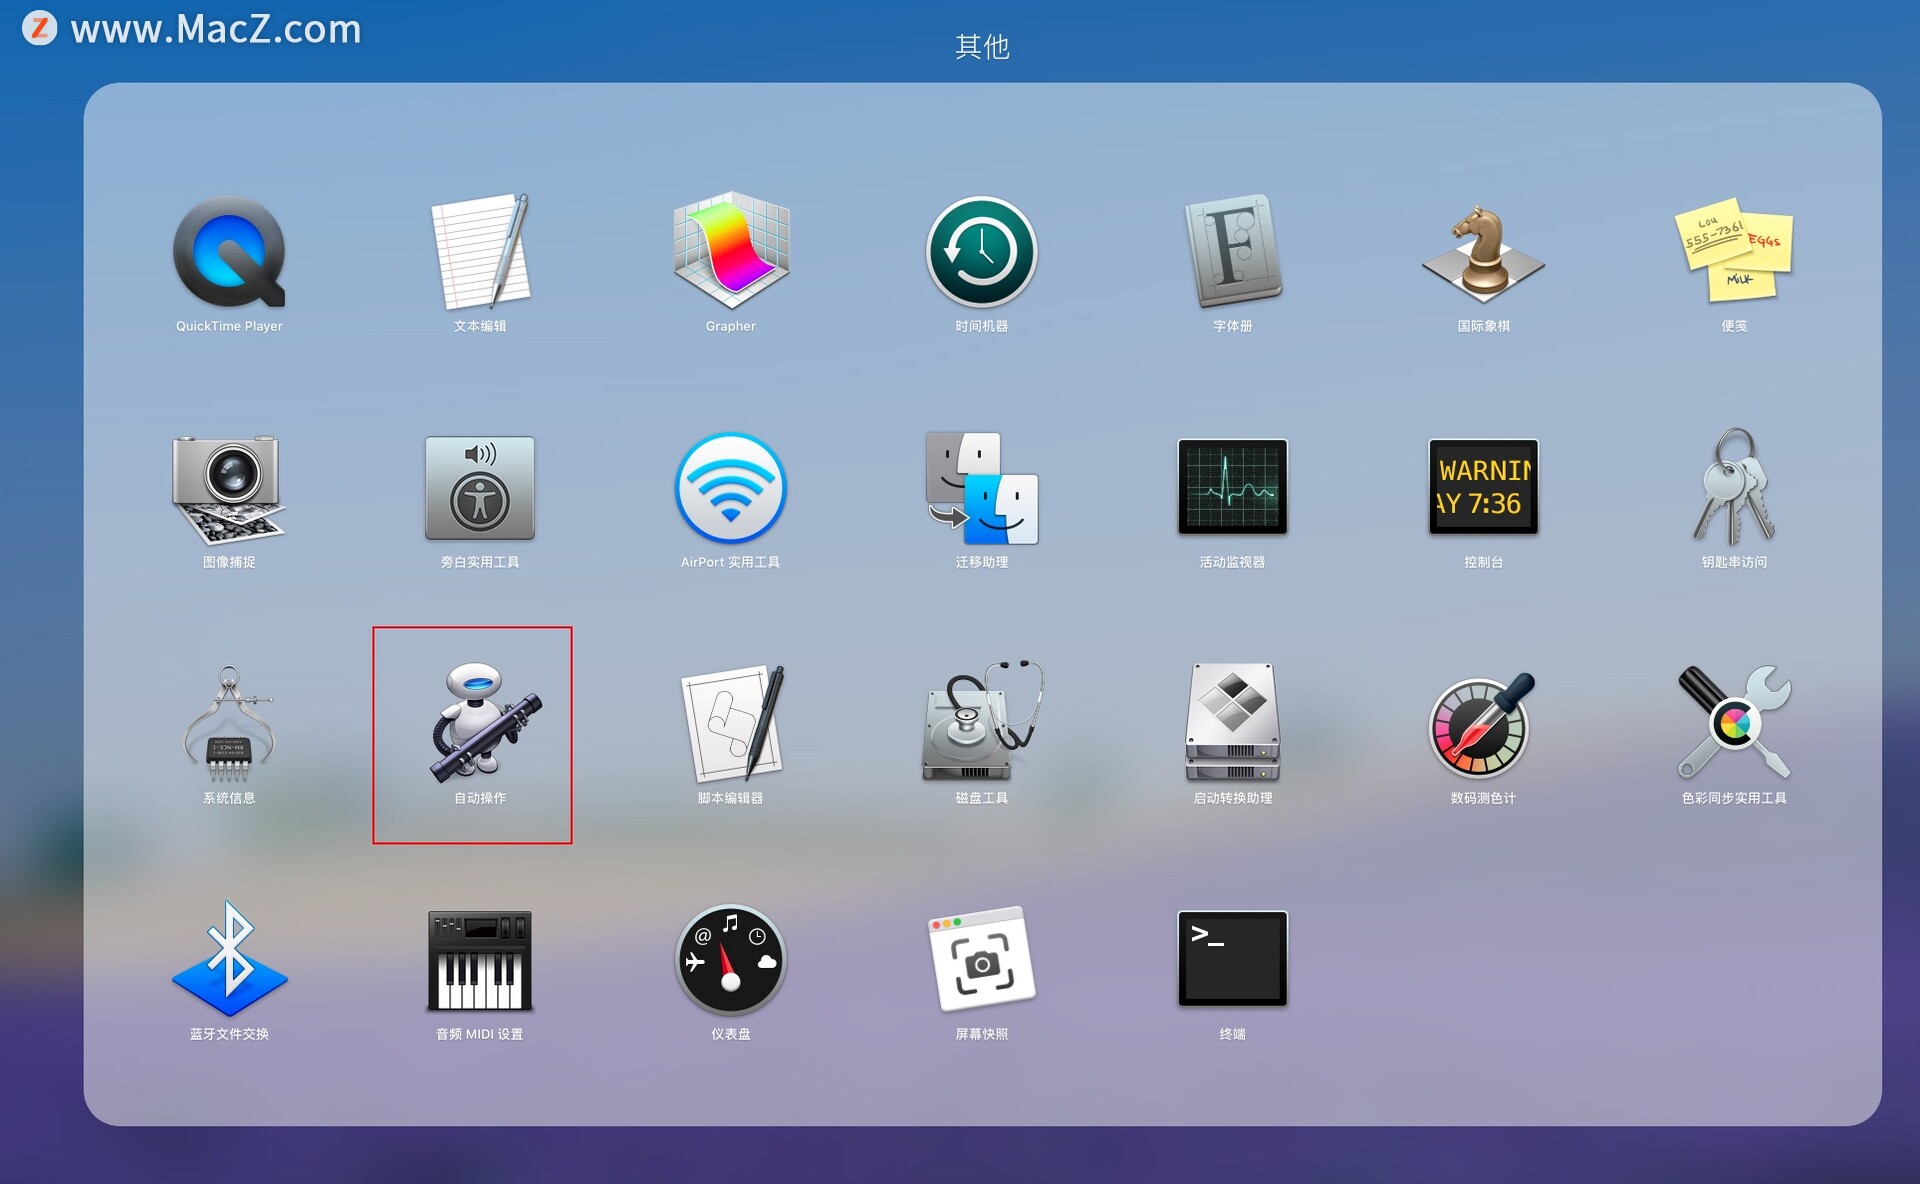The height and width of the screenshot is (1184, 1920).
Task: Open the Grapher application
Action: tap(731, 252)
